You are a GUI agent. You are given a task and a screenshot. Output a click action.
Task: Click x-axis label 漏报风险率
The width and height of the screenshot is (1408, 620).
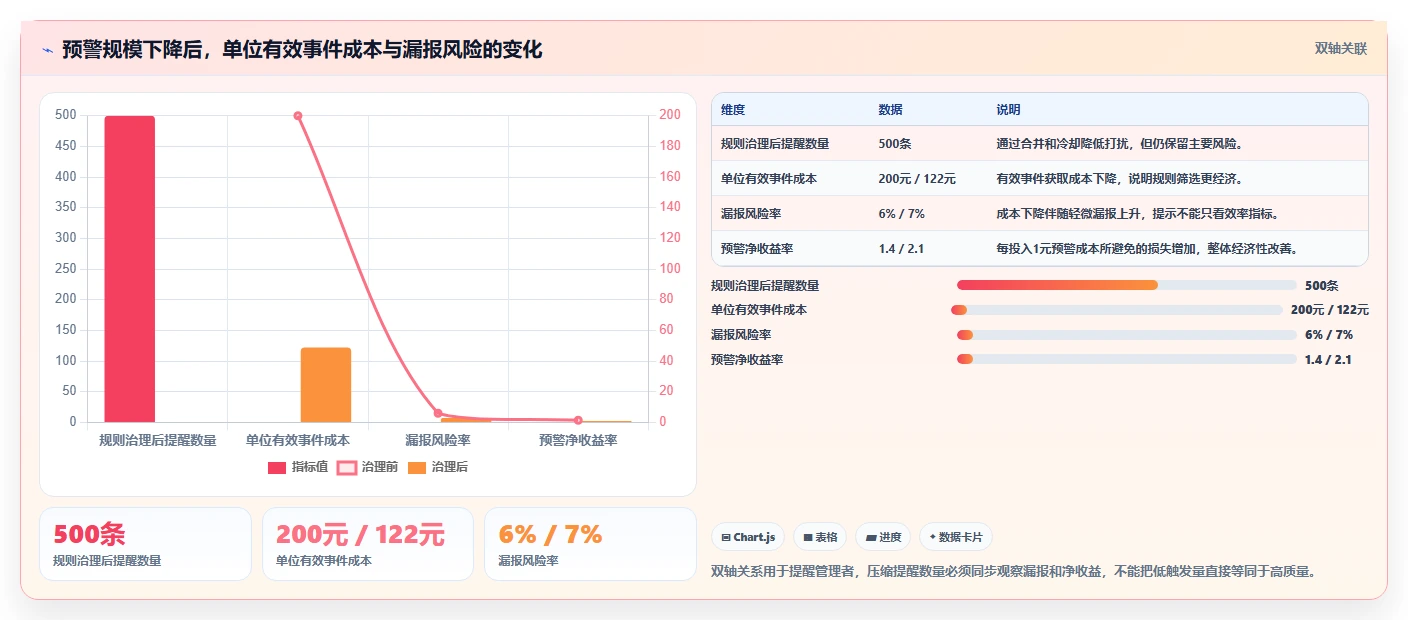[x=438, y=440]
